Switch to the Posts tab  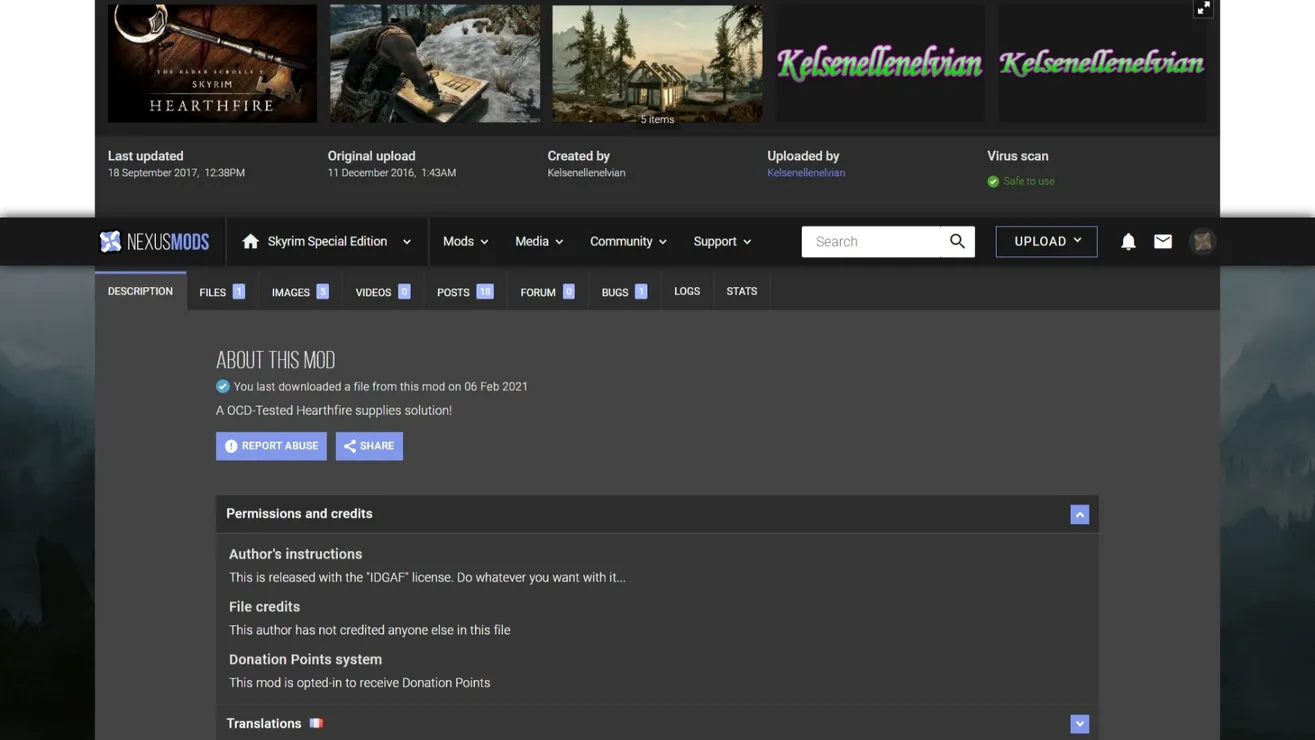click(x=464, y=292)
